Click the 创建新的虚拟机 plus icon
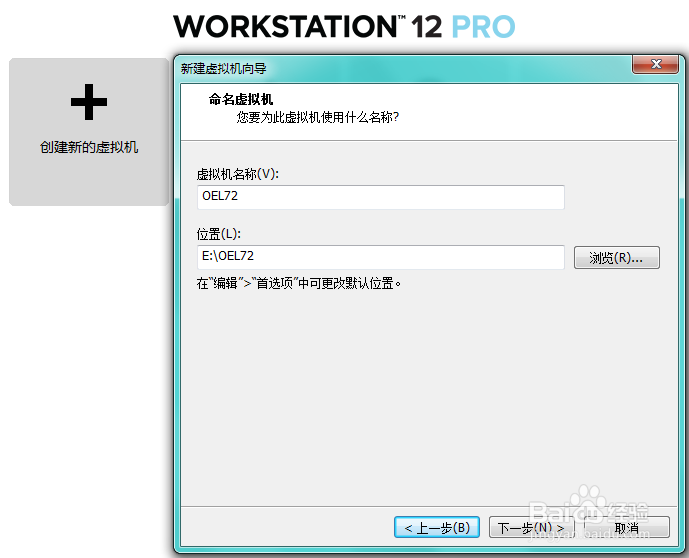 [89, 102]
